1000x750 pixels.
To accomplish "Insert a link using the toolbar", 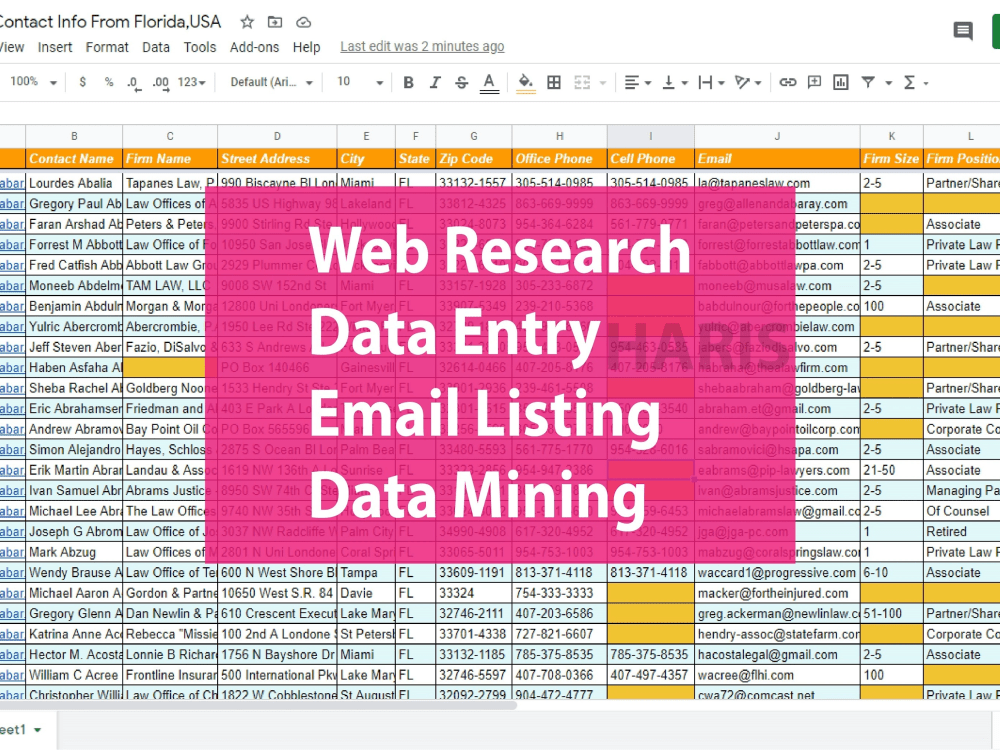I will pos(789,82).
